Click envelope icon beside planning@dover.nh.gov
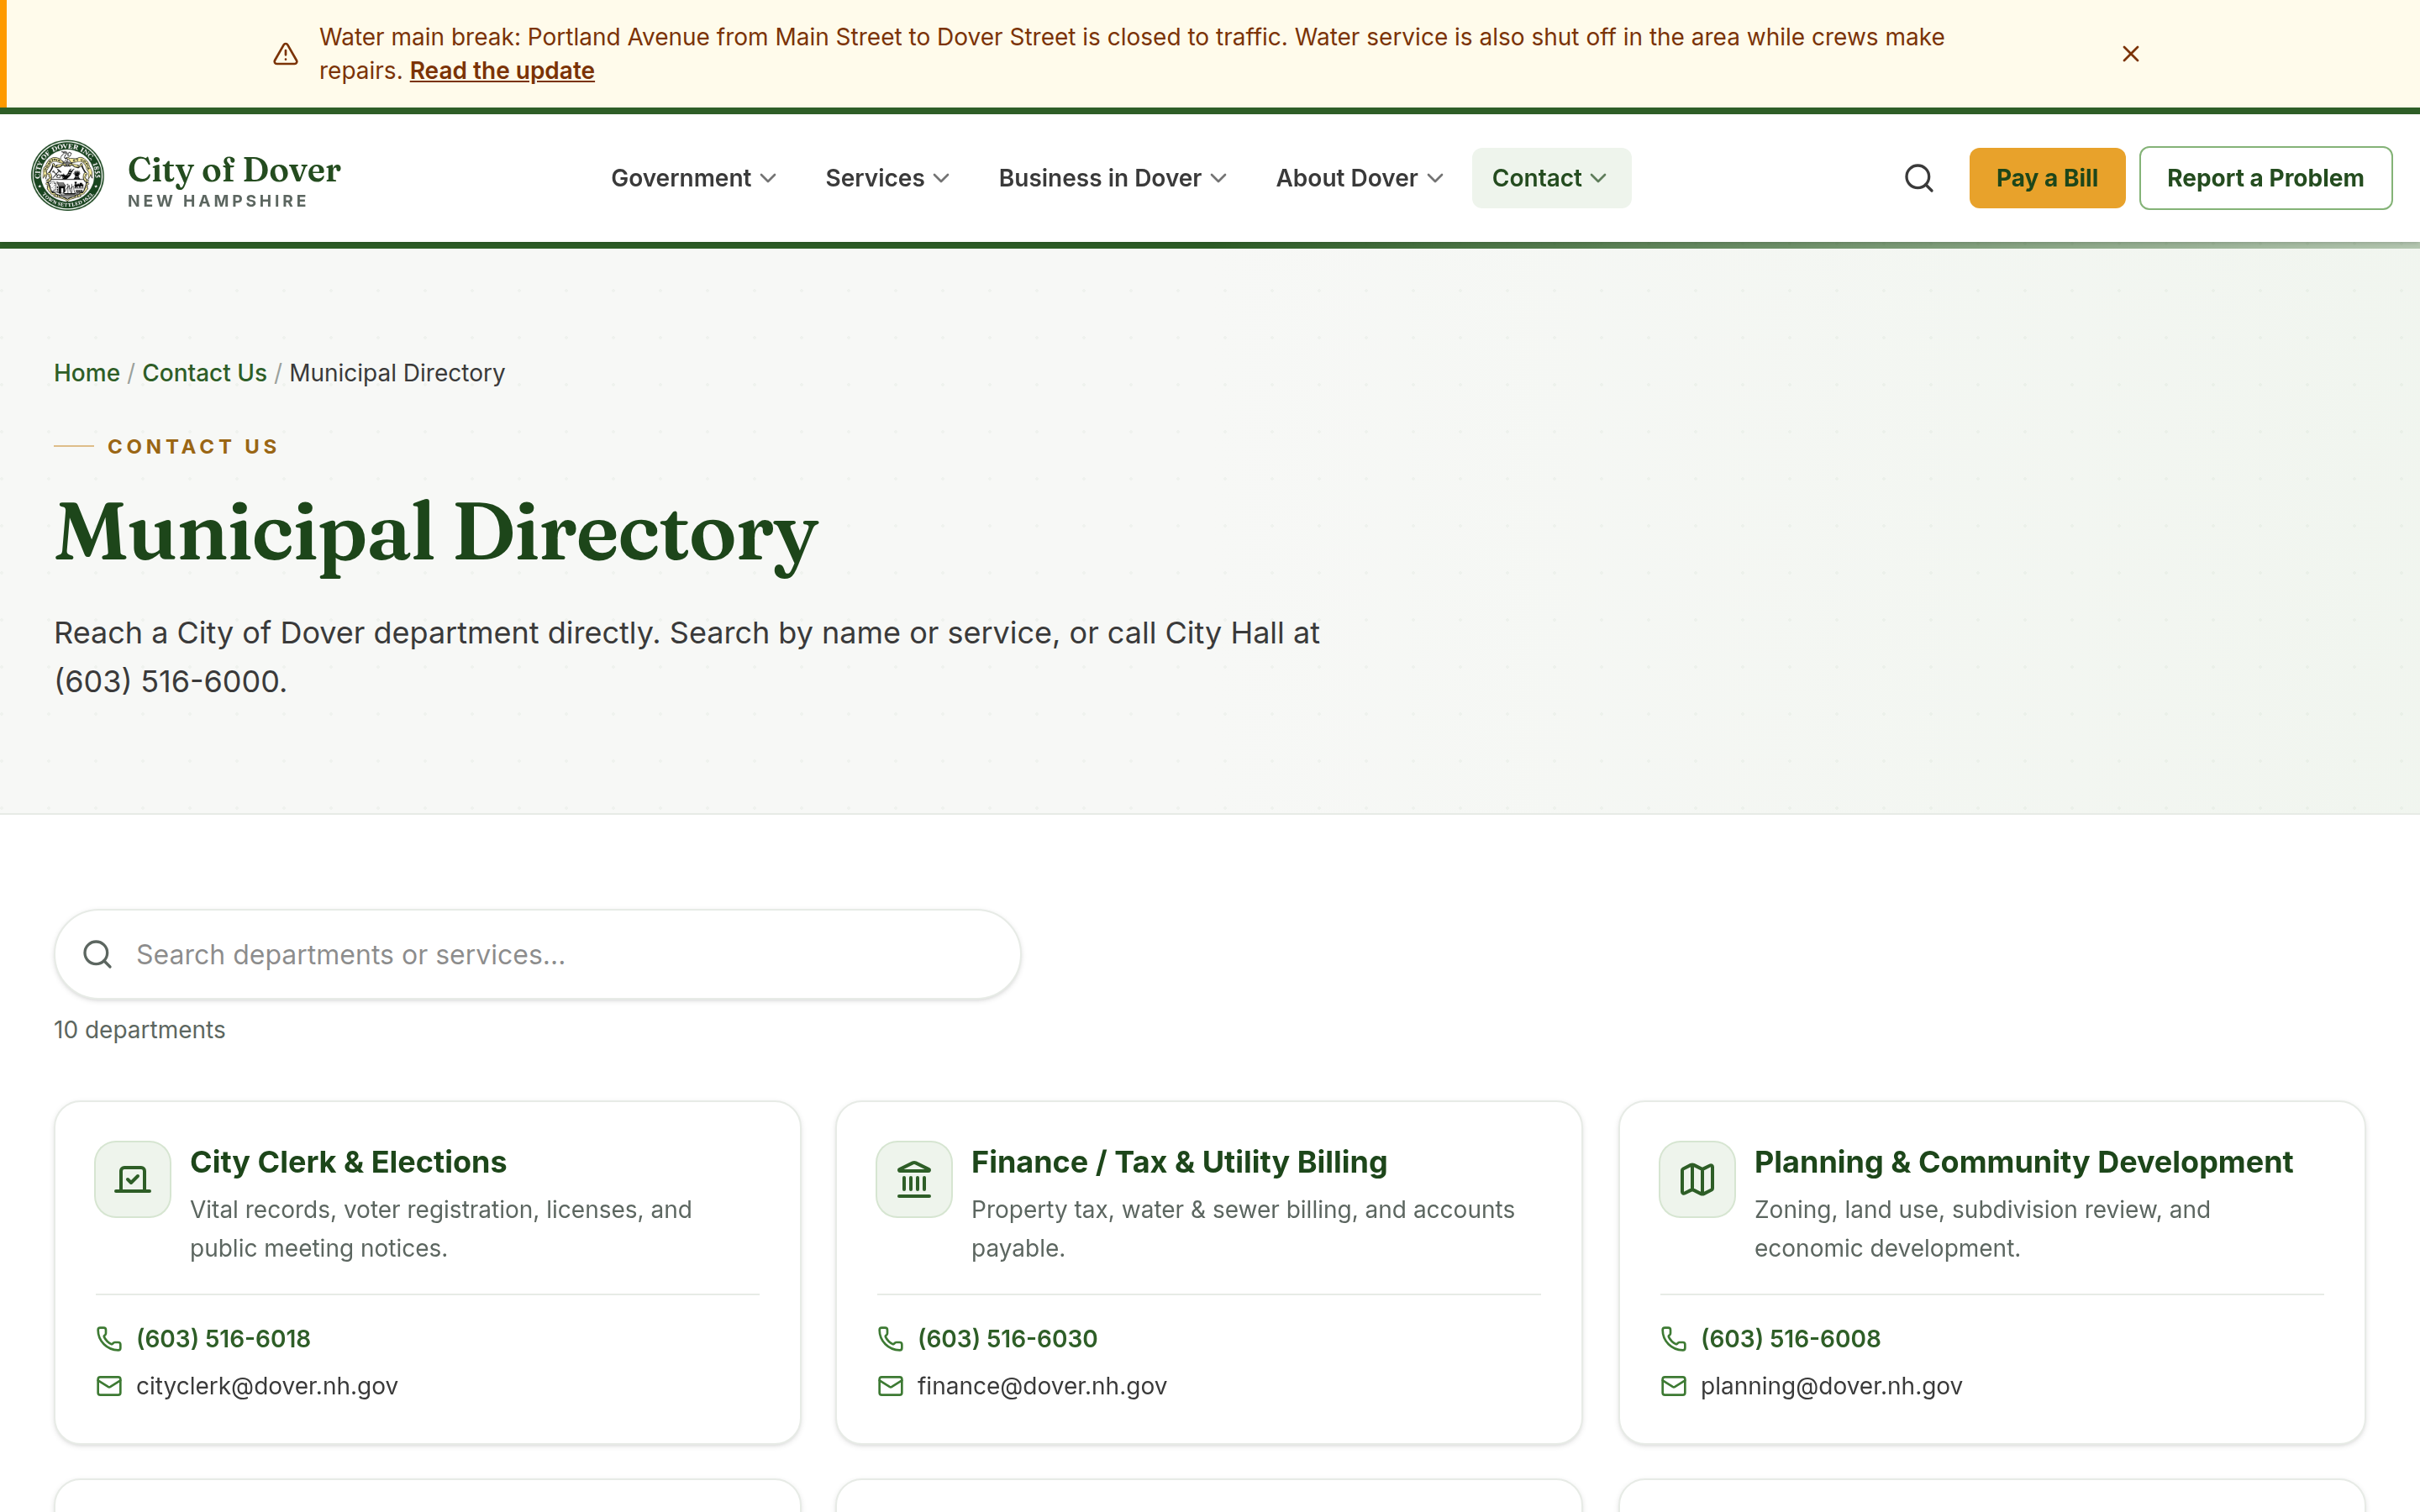The image size is (2420, 1512). pos(1673,1386)
